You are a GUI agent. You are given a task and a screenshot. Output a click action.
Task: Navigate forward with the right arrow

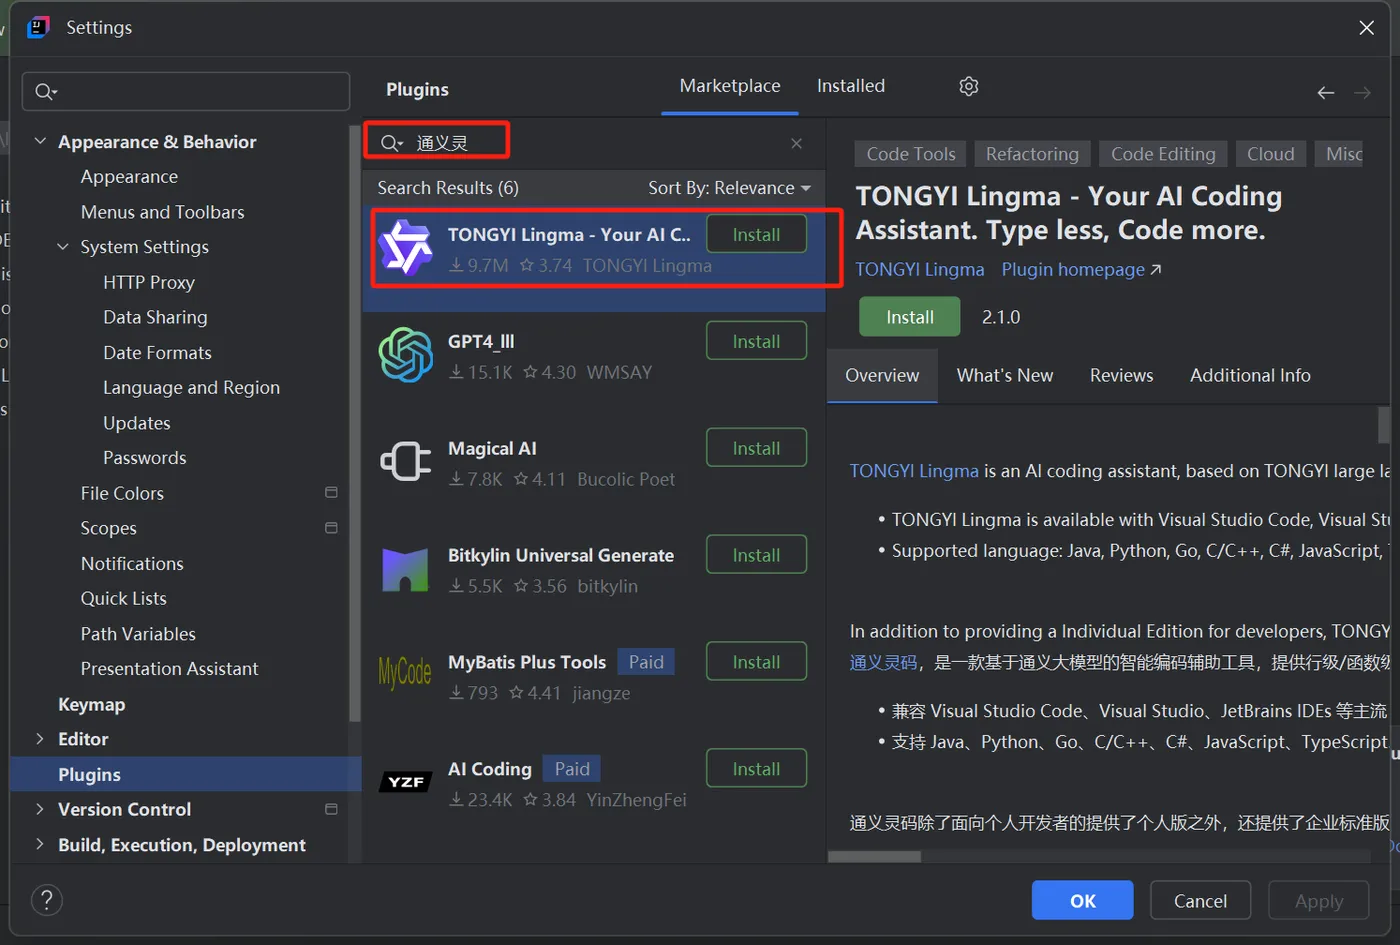[1362, 92]
